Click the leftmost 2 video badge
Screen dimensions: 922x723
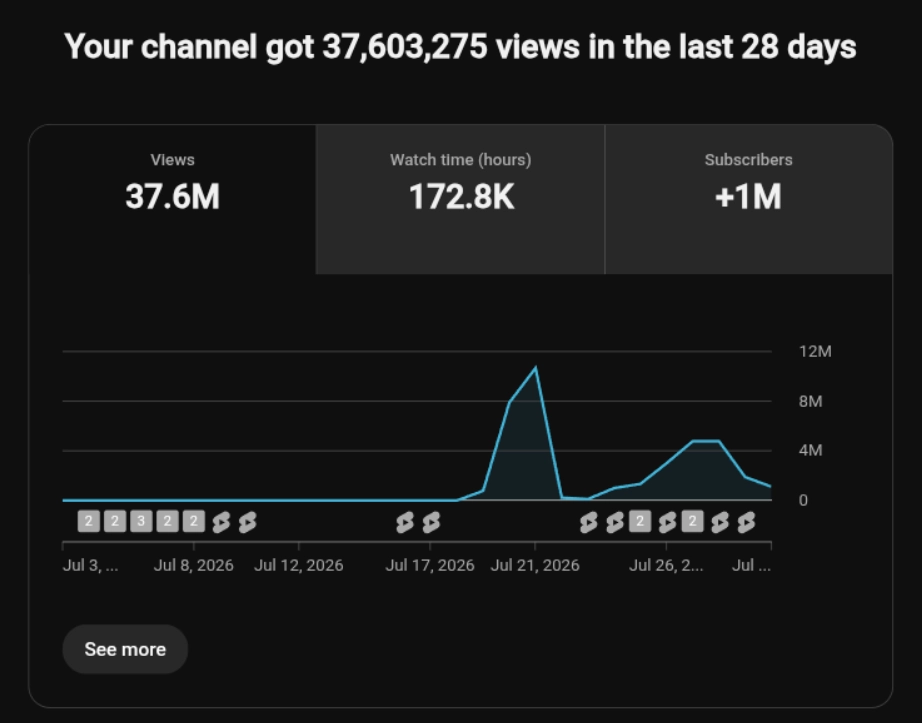point(89,521)
